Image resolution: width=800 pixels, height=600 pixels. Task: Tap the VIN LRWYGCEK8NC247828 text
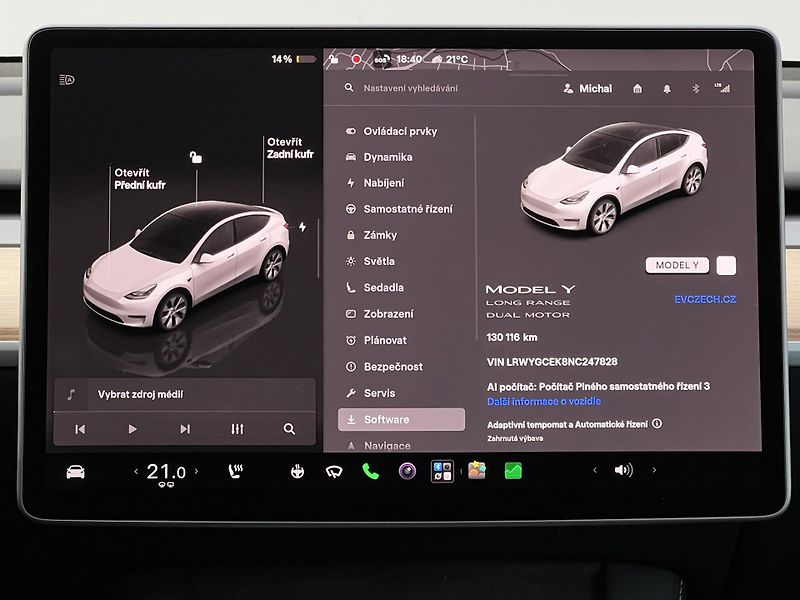pyautogui.click(x=552, y=362)
